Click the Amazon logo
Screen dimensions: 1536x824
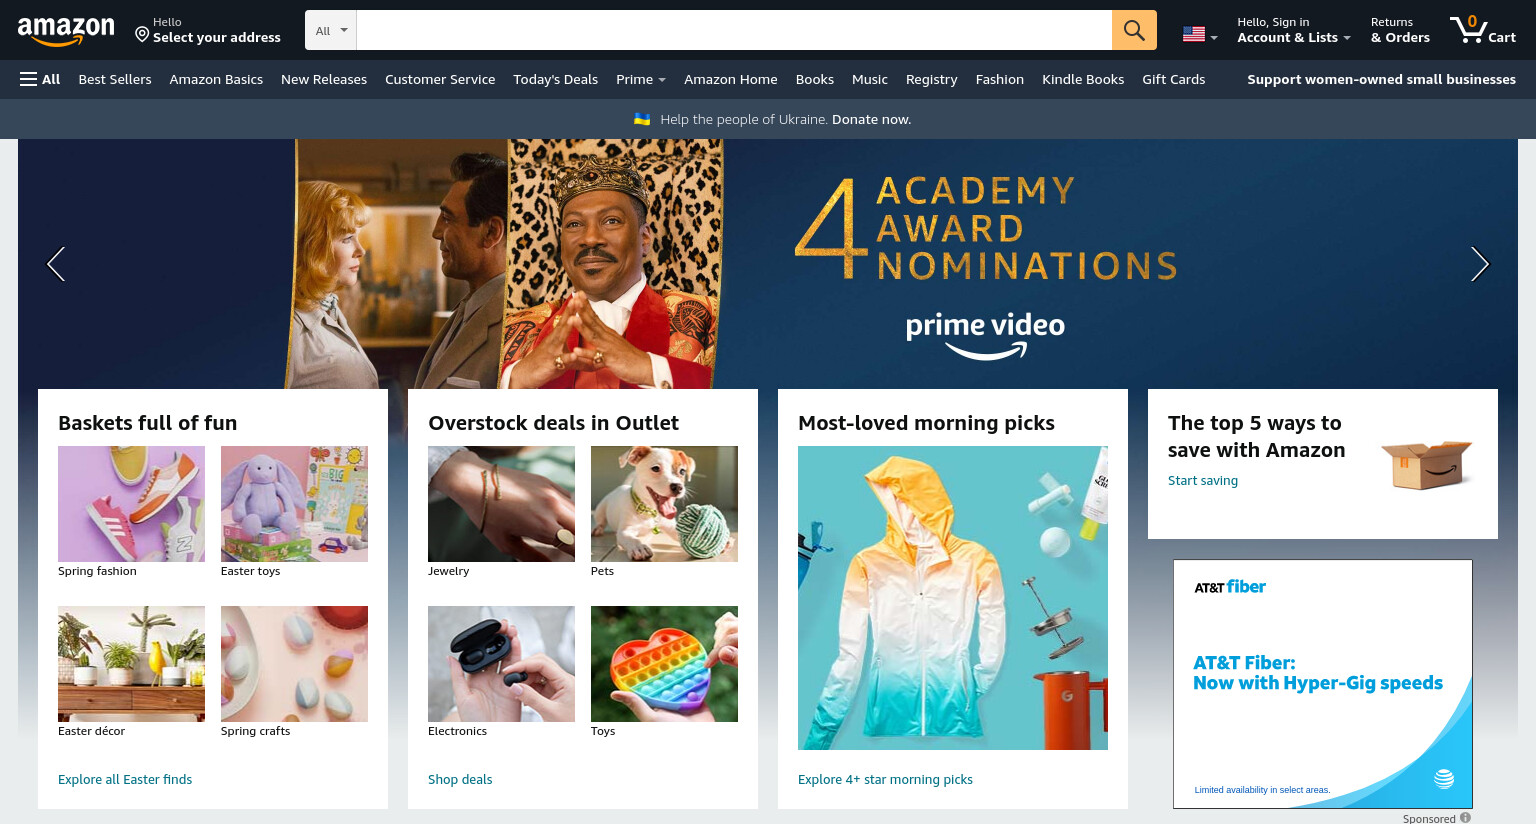(66, 31)
